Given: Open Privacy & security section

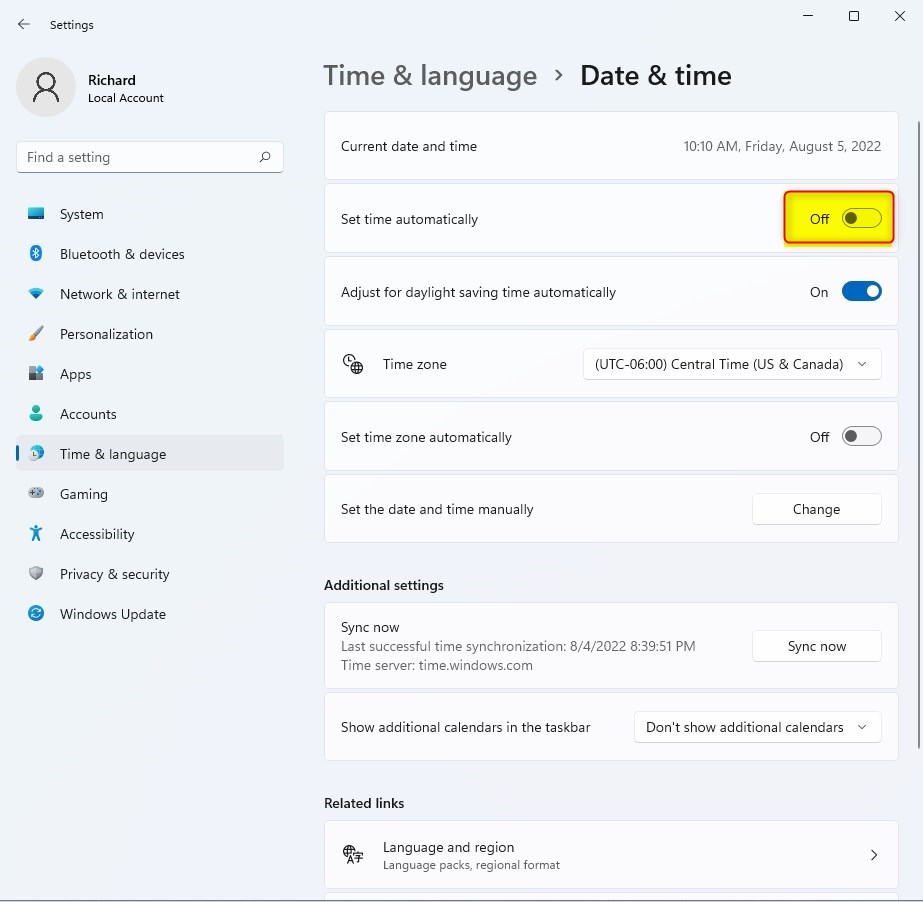Looking at the screenshot, I should pyautogui.click(x=150, y=574).
